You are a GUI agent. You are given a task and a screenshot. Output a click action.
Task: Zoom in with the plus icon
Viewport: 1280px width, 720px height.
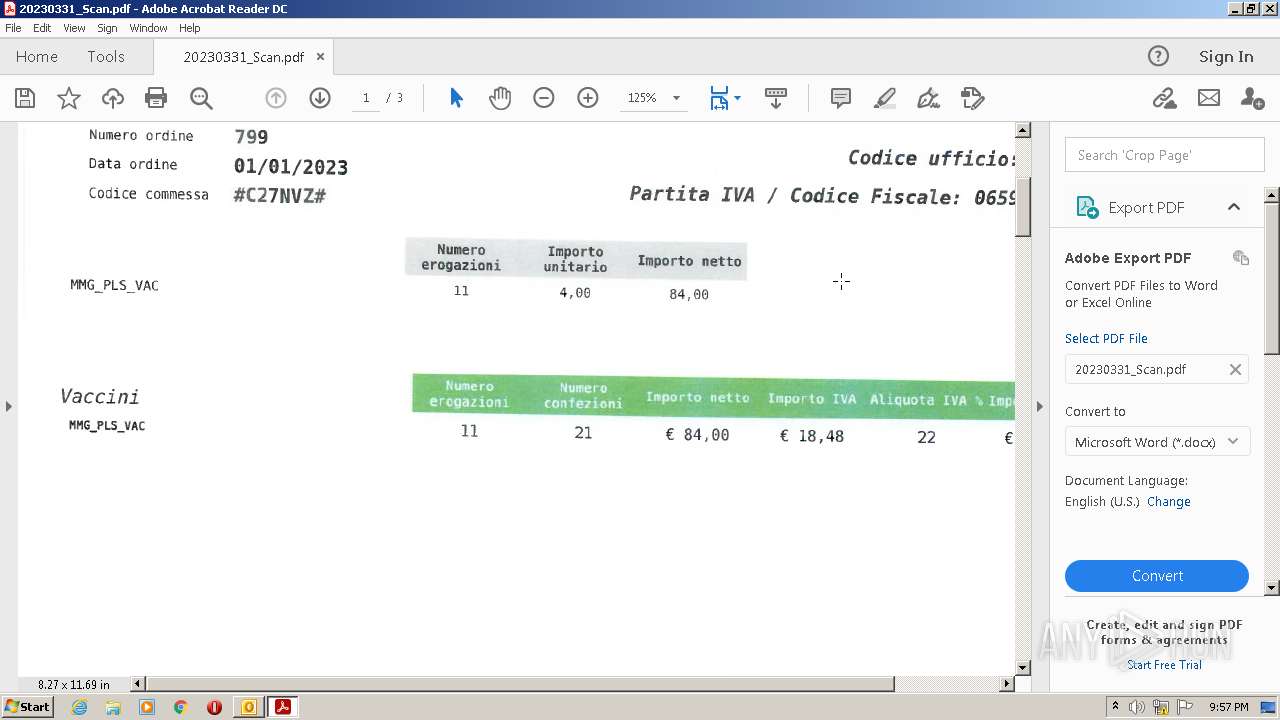(x=588, y=98)
